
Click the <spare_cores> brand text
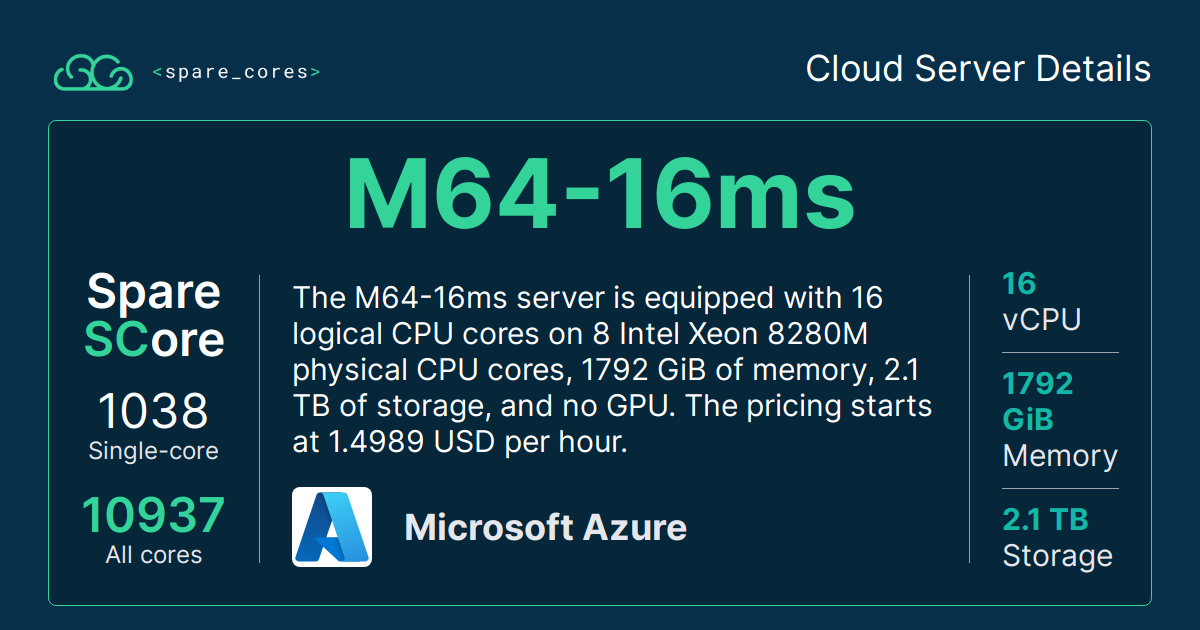point(236,72)
